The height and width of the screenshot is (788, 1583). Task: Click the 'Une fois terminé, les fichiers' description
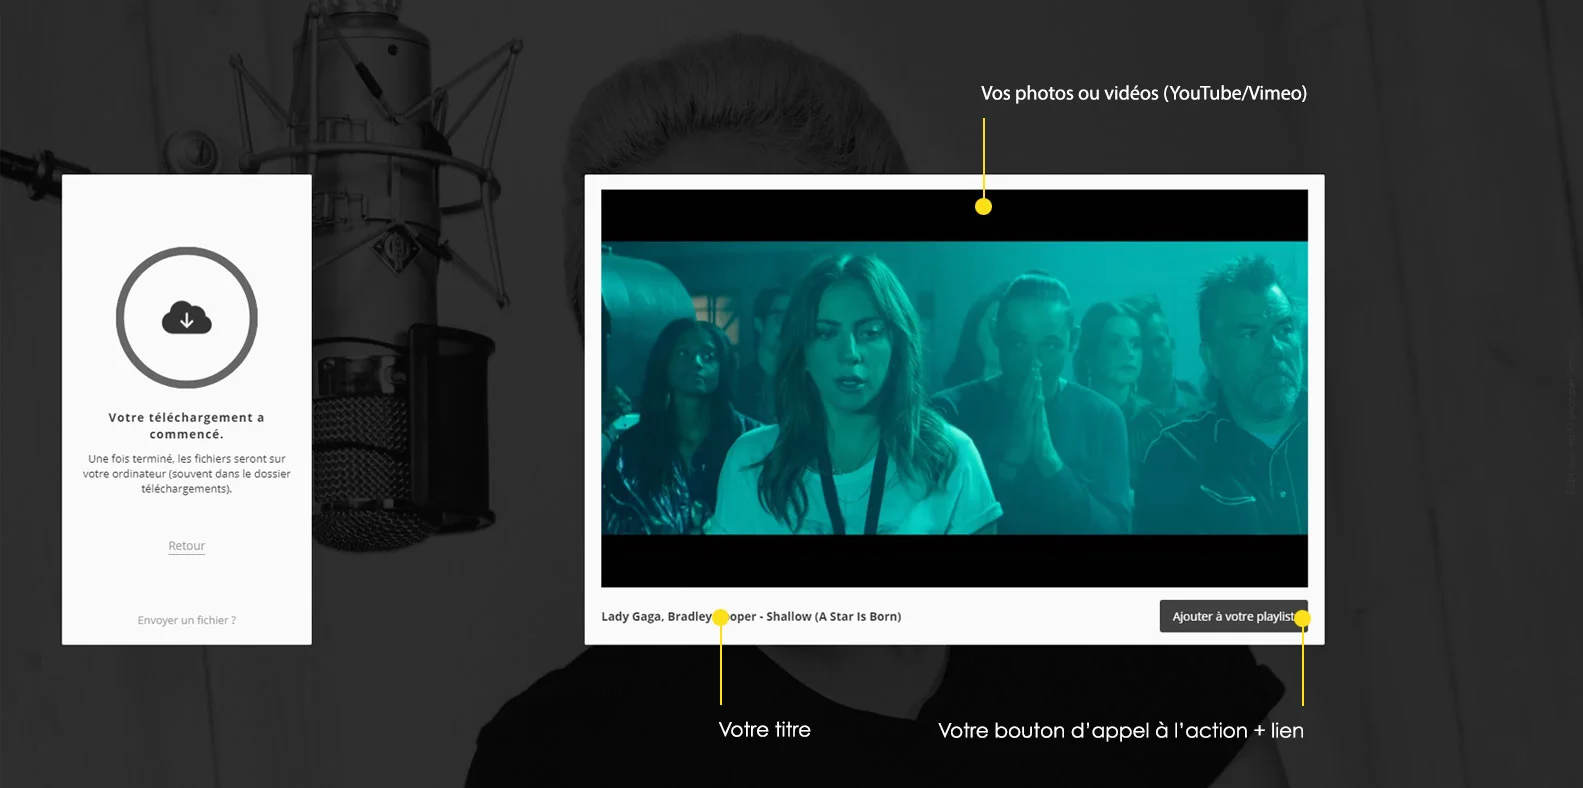(x=187, y=474)
